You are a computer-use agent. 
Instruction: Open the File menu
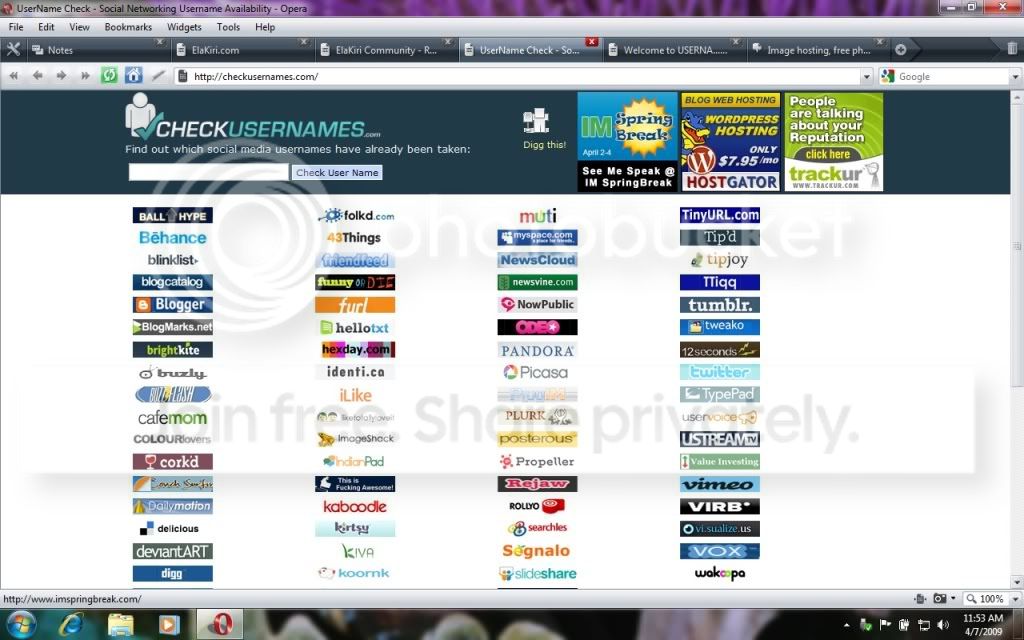tap(16, 27)
